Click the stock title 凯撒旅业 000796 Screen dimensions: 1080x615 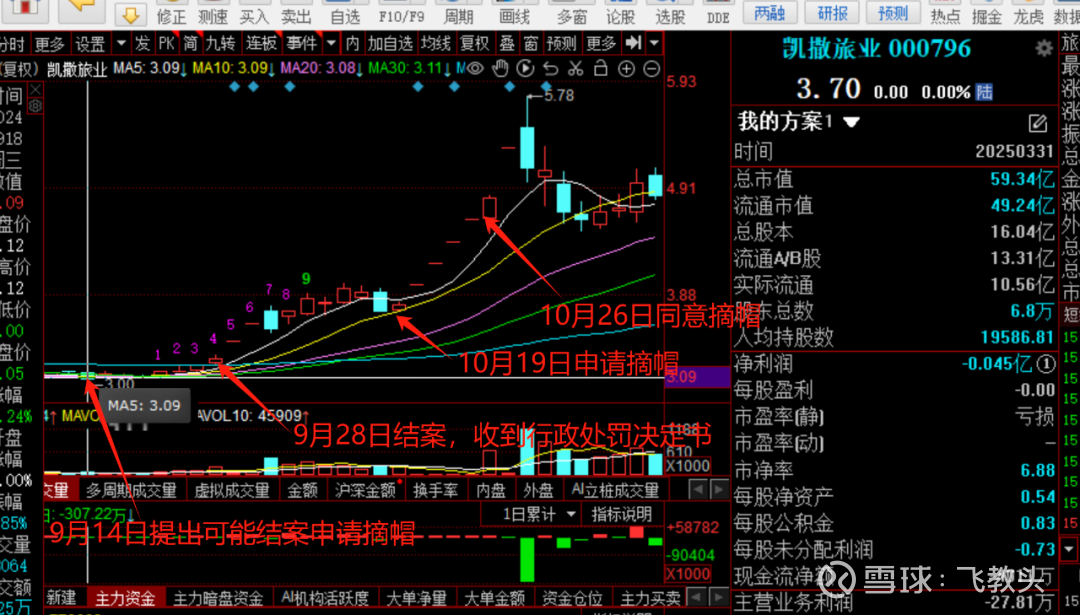pyautogui.click(x=877, y=48)
